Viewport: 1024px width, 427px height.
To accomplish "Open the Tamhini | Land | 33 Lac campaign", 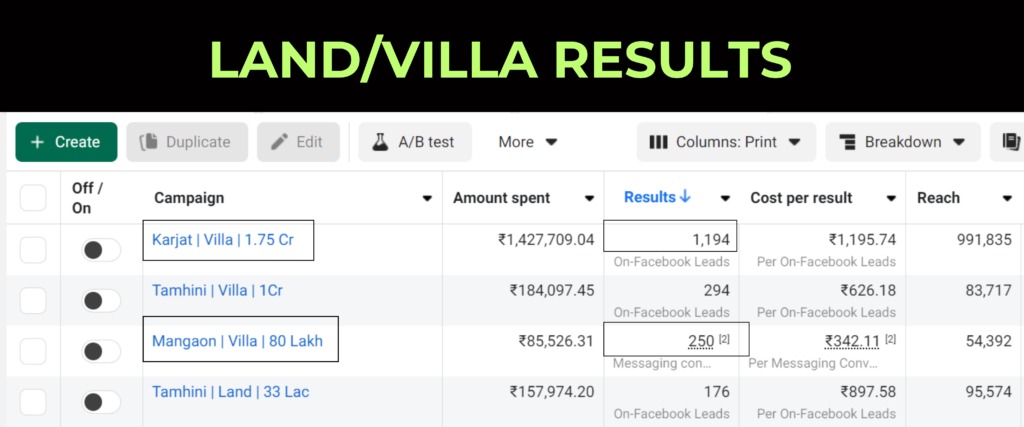I will click(230, 392).
